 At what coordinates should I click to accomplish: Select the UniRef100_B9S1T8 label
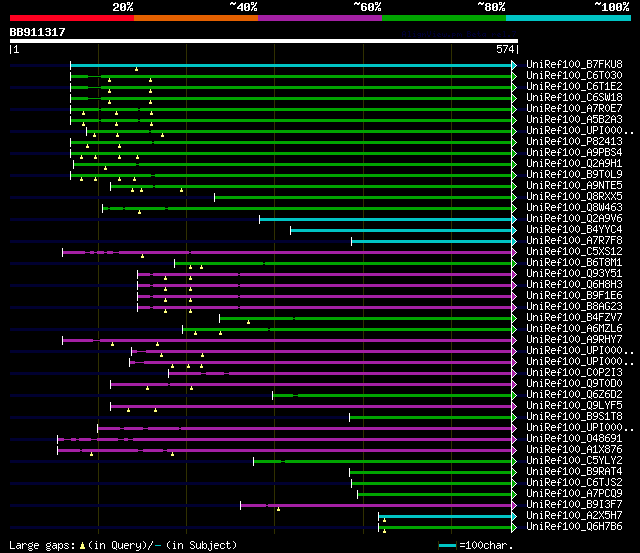[x=574, y=417]
